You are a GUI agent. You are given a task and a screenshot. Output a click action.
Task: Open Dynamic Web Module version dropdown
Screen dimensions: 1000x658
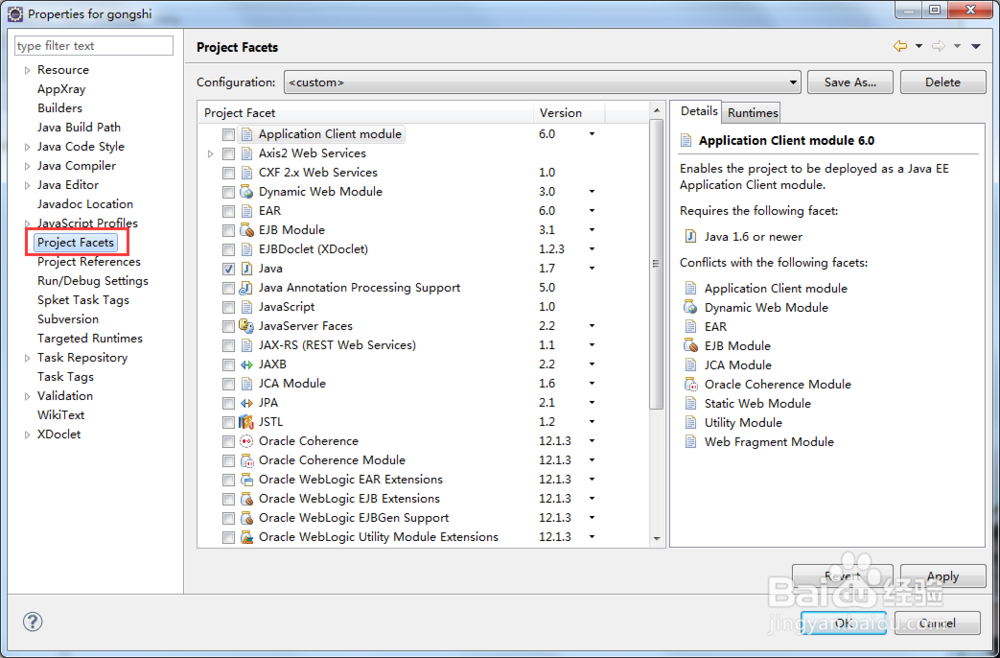click(592, 192)
